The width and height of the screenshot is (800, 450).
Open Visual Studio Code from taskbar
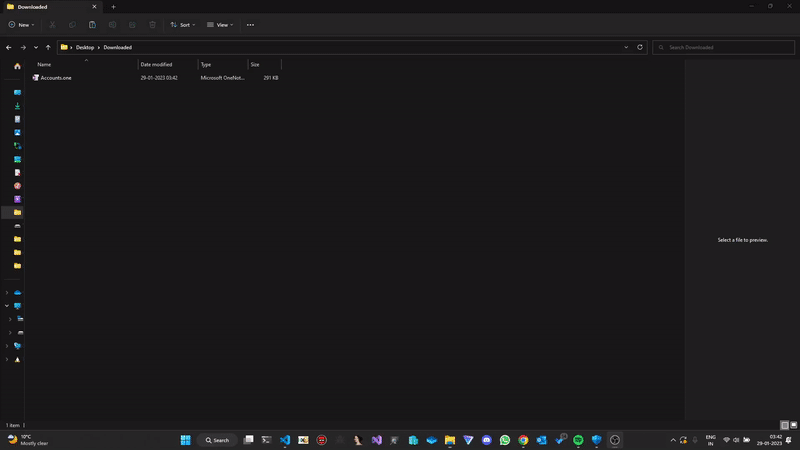pos(285,440)
